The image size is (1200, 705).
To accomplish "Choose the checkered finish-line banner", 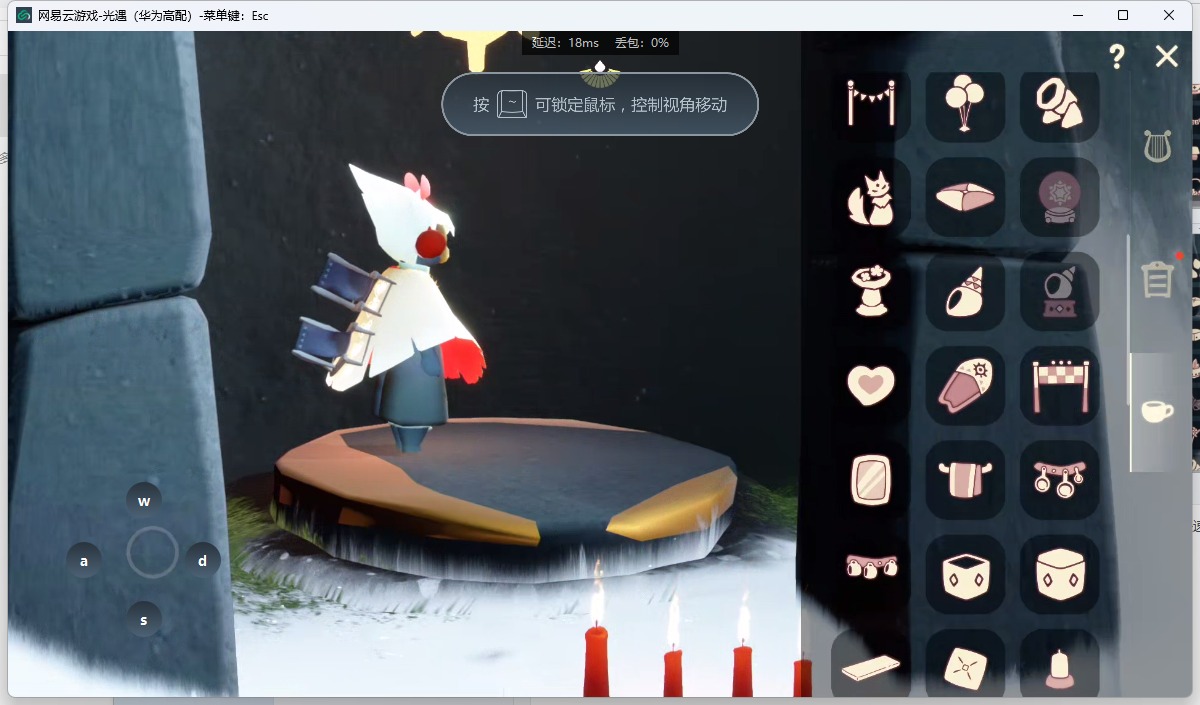I will (x=1059, y=385).
